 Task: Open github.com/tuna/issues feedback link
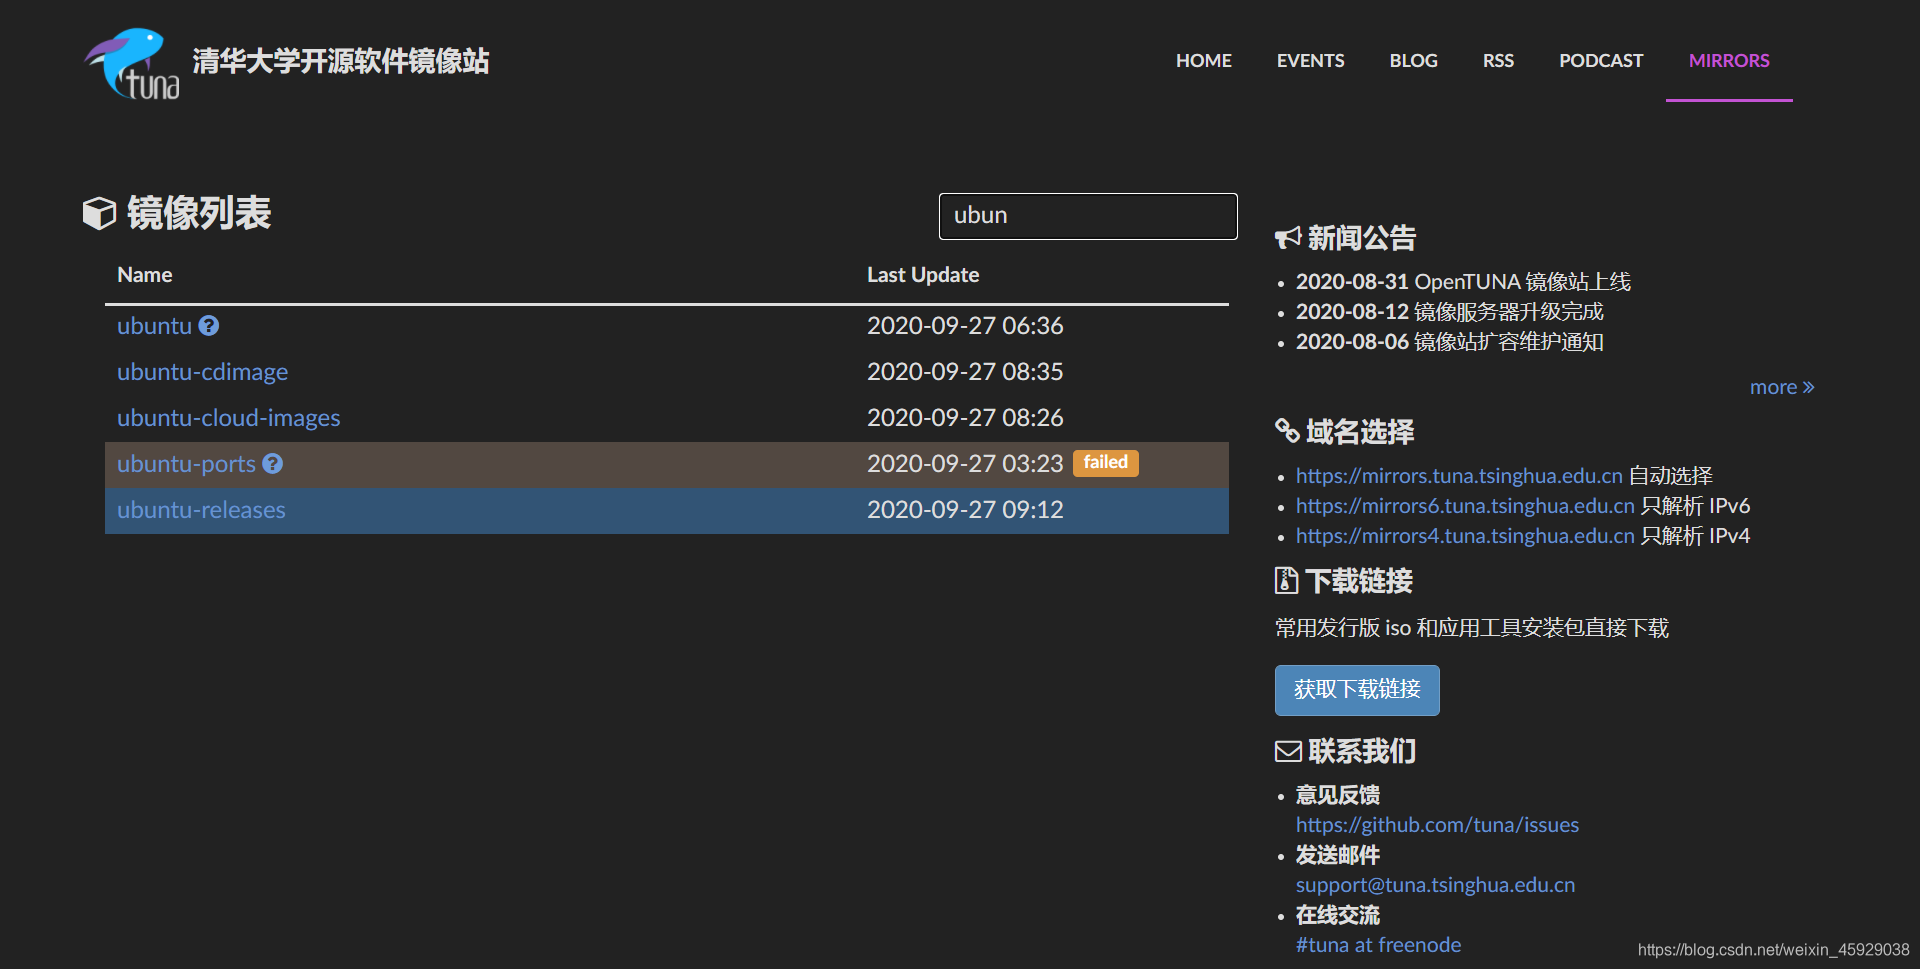pyautogui.click(x=1437, y=825)
